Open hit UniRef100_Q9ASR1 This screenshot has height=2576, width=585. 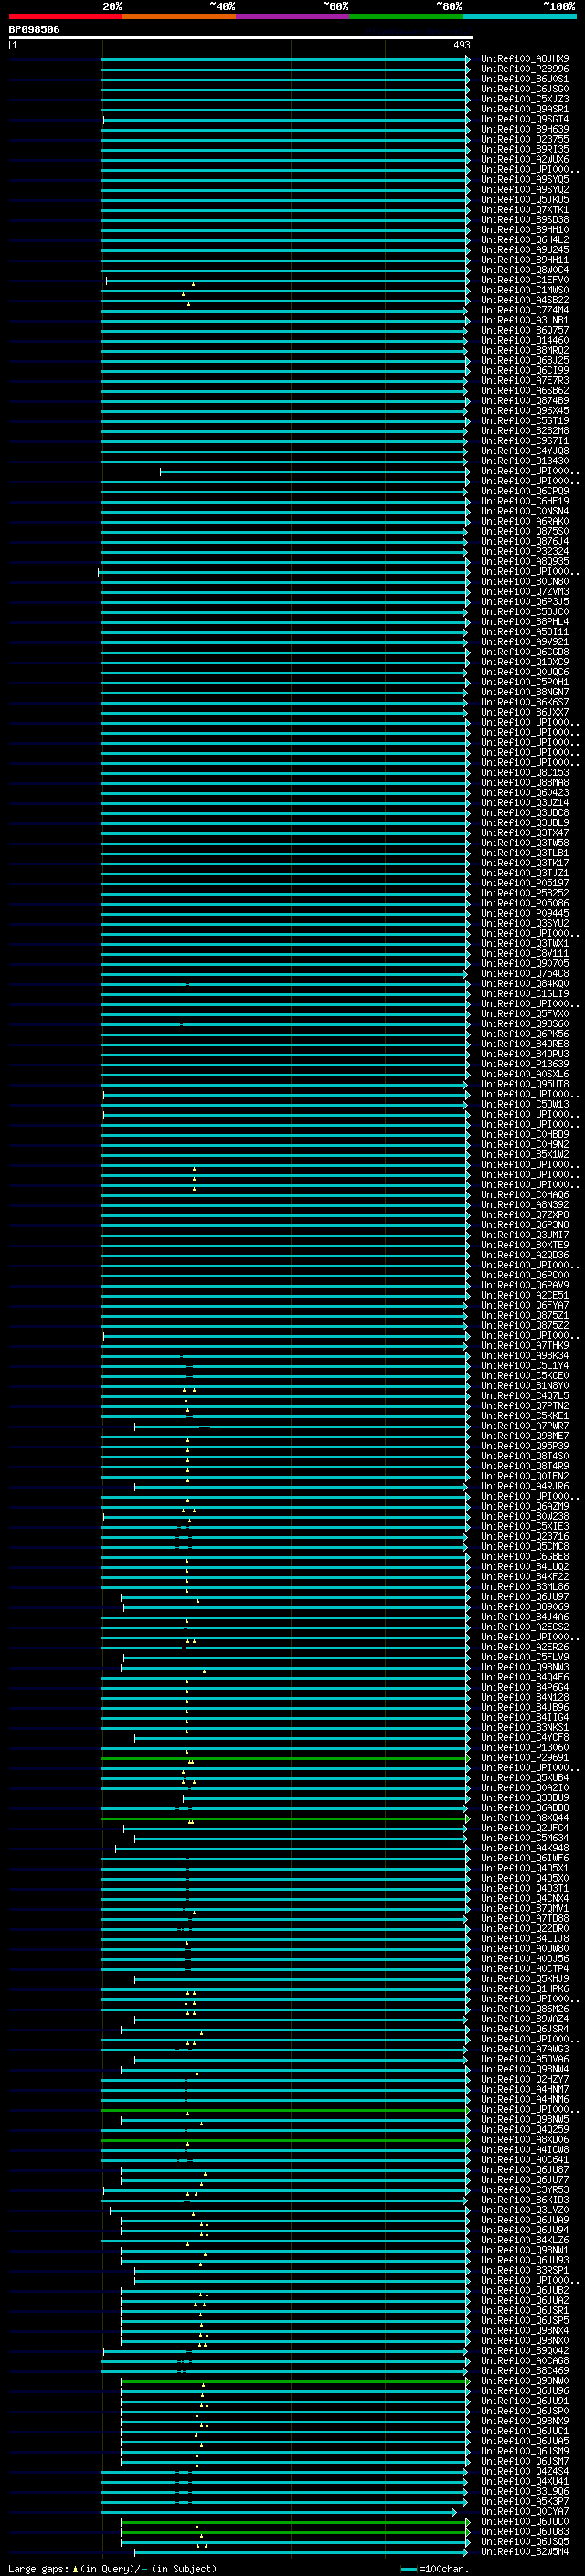525,109
